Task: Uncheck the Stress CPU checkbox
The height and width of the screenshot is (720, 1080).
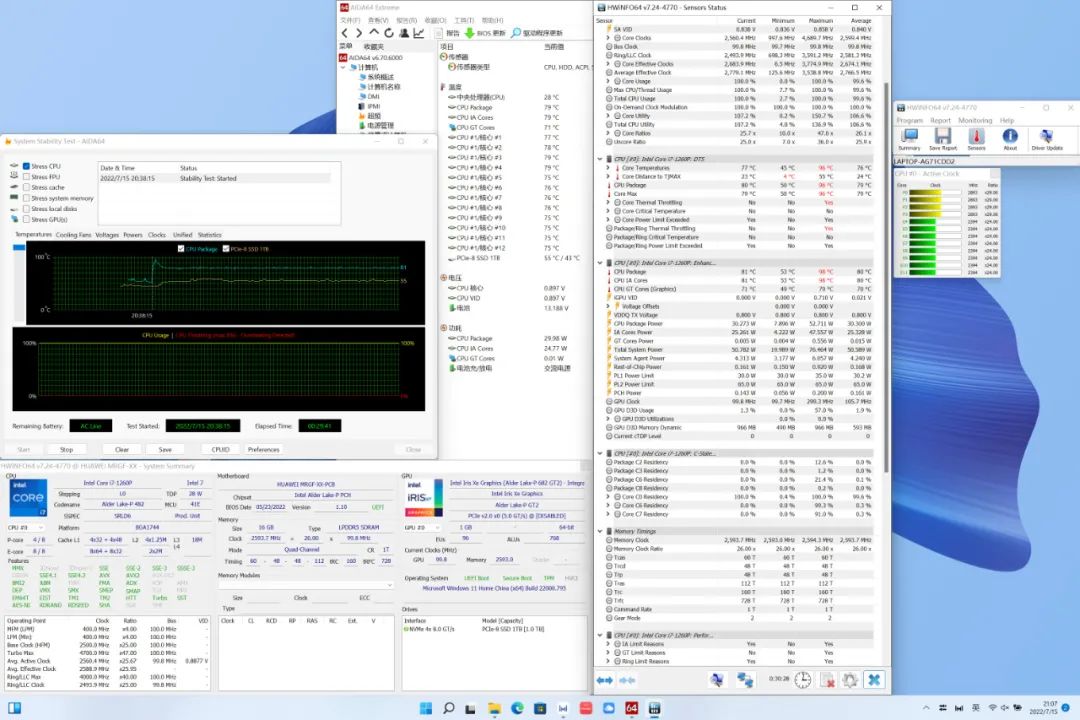Action: [26, 166]
